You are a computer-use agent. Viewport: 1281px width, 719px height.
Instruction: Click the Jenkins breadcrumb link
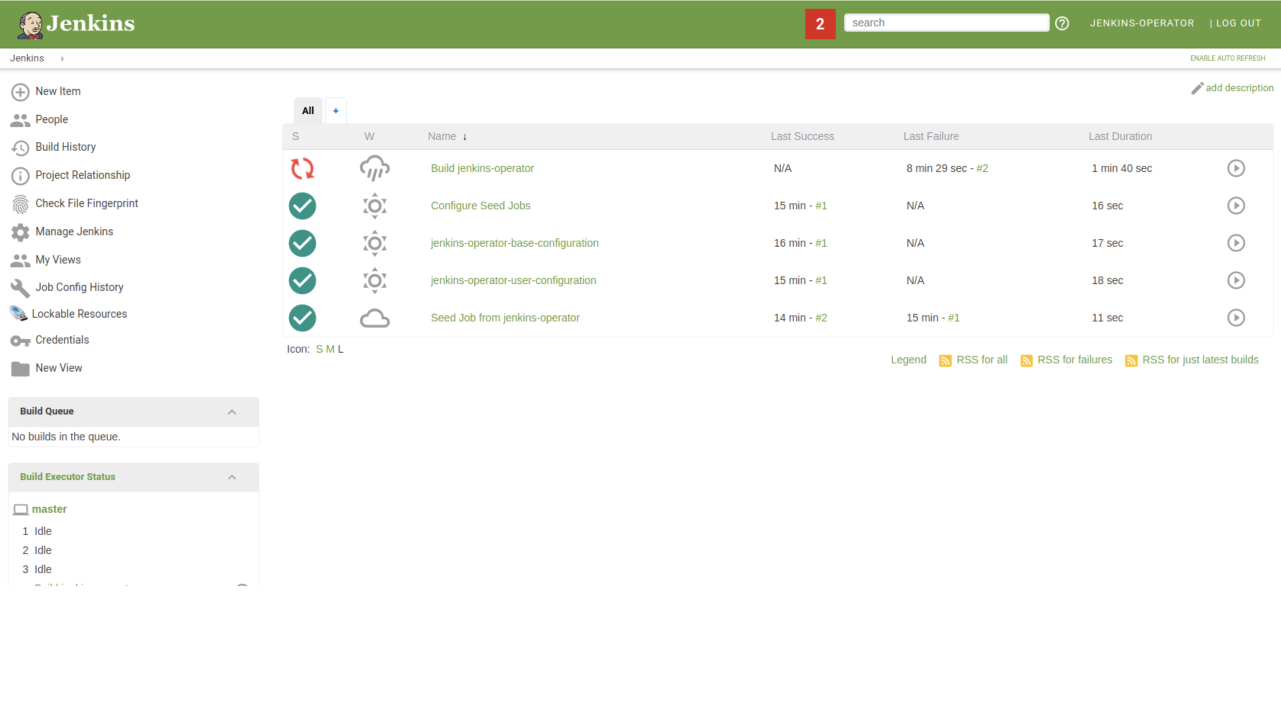coord(27,58)
